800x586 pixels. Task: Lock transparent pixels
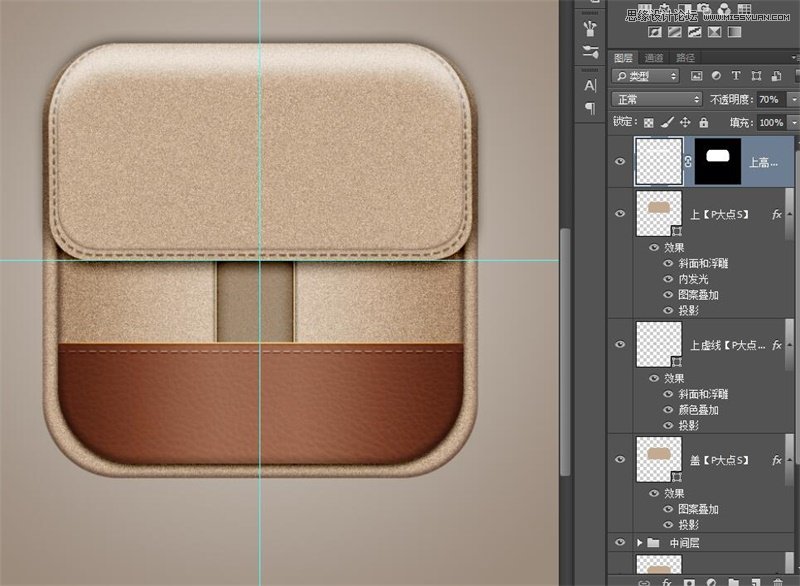648,122
